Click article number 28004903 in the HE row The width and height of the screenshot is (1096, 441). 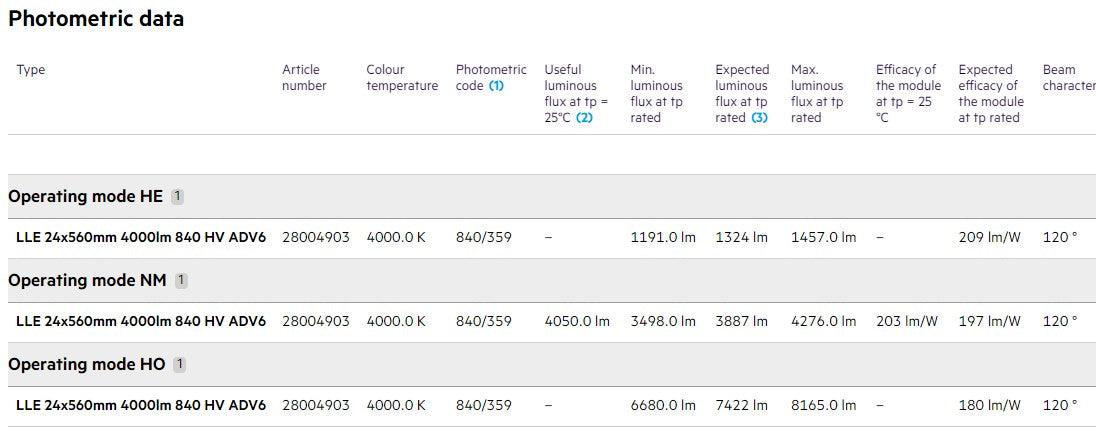point(316,238)
